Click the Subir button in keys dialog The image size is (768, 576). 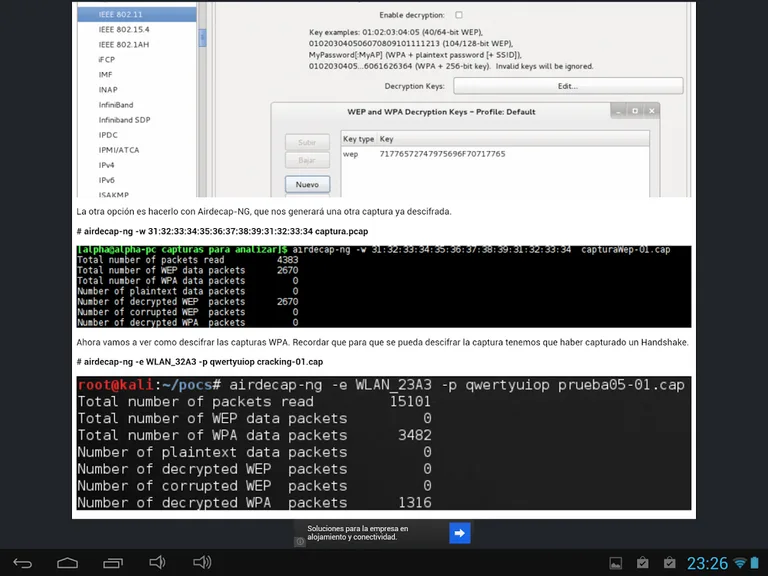pos(307,142)
